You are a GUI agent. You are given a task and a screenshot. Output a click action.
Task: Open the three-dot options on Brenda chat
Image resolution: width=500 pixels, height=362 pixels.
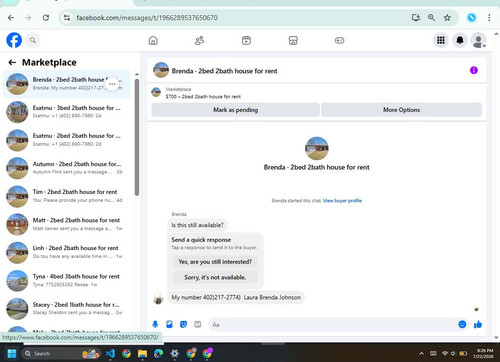click(112, 84)
